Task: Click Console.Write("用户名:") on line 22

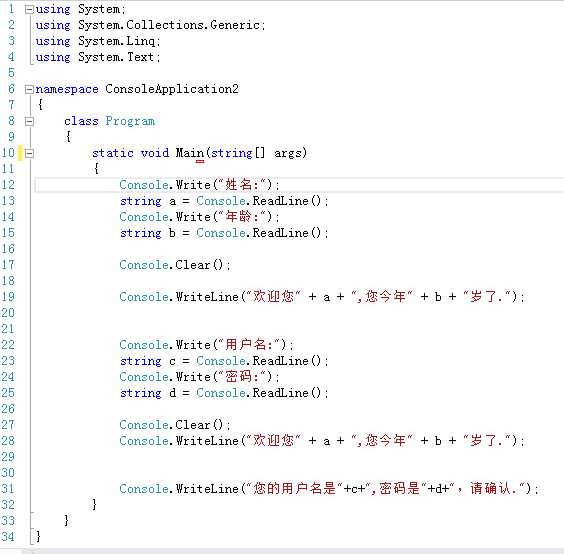Action: coord(206,345)
